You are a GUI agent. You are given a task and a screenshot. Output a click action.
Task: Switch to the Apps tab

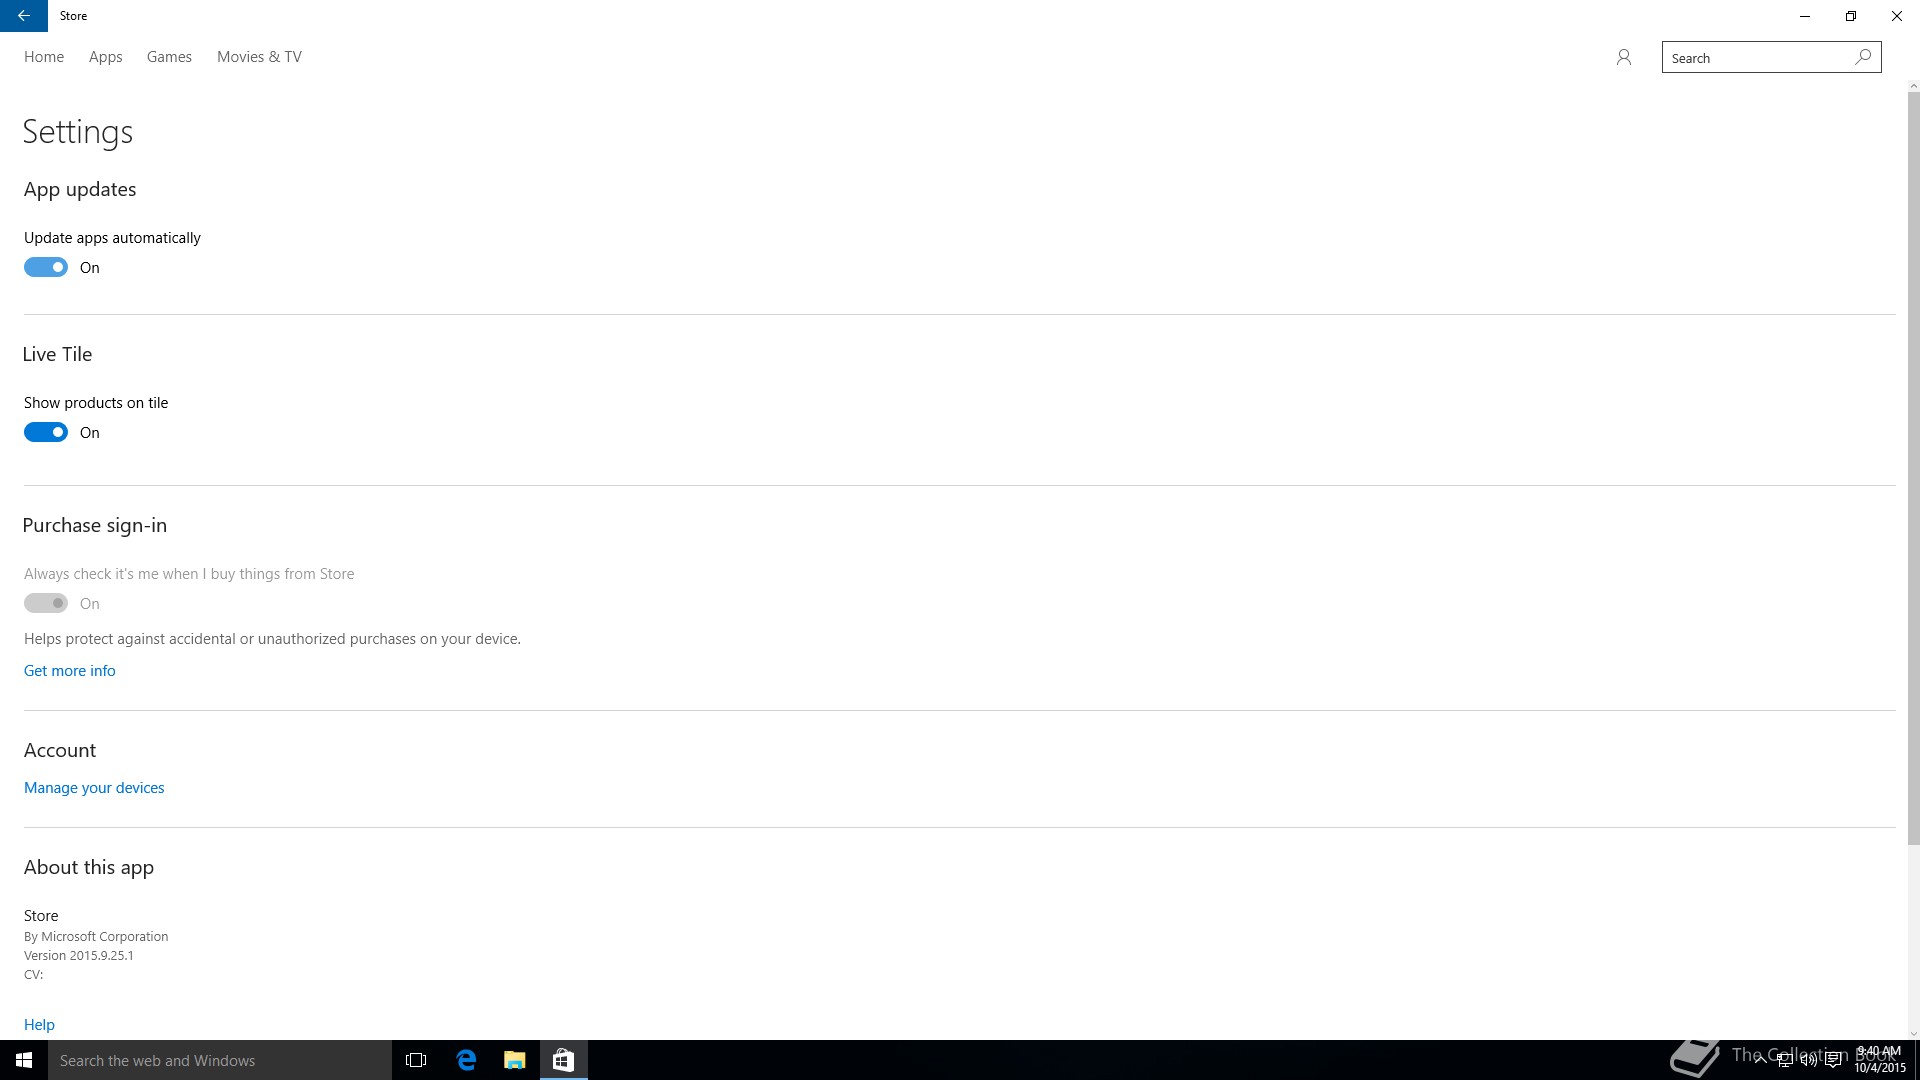click(x=105, y=57)
